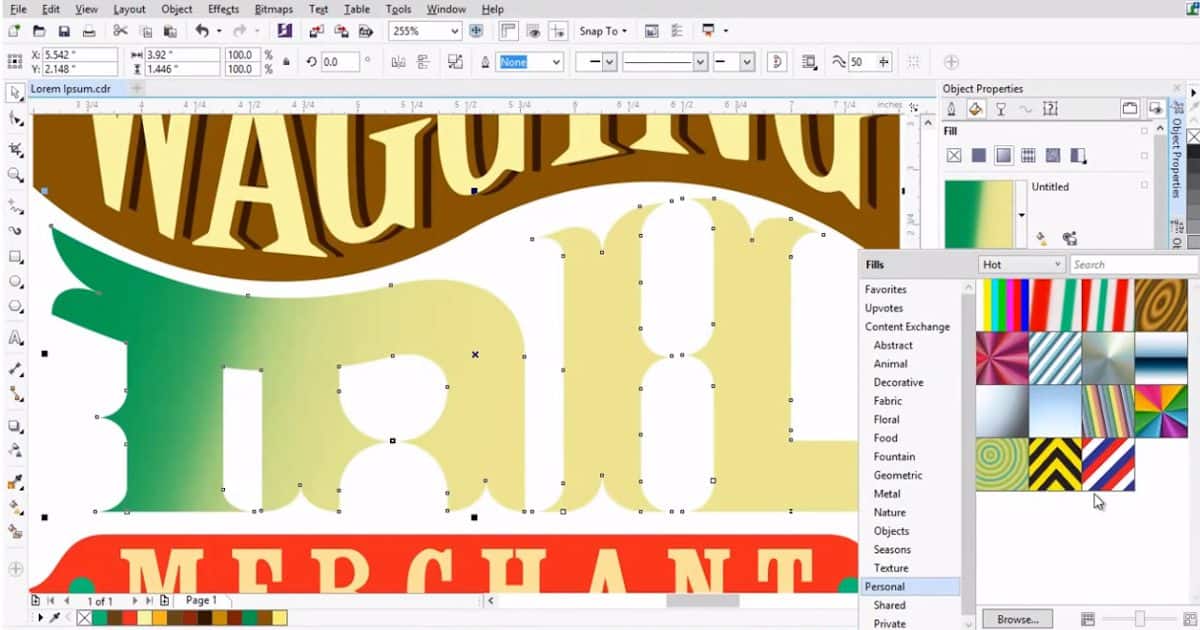The width and height of the screenshot is (1200, 630).
Task: Switch fill type to Uniform fill
Action: [978, 155]
